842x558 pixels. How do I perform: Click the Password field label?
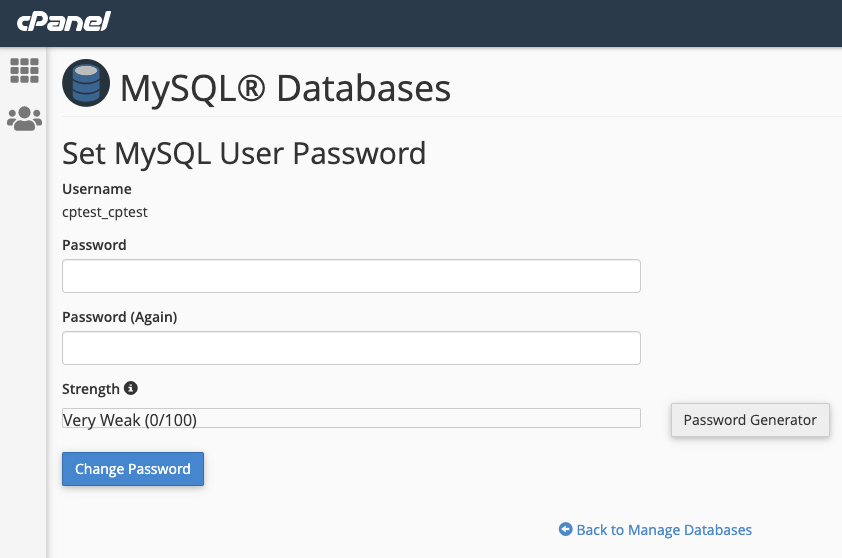pos(95,245)
